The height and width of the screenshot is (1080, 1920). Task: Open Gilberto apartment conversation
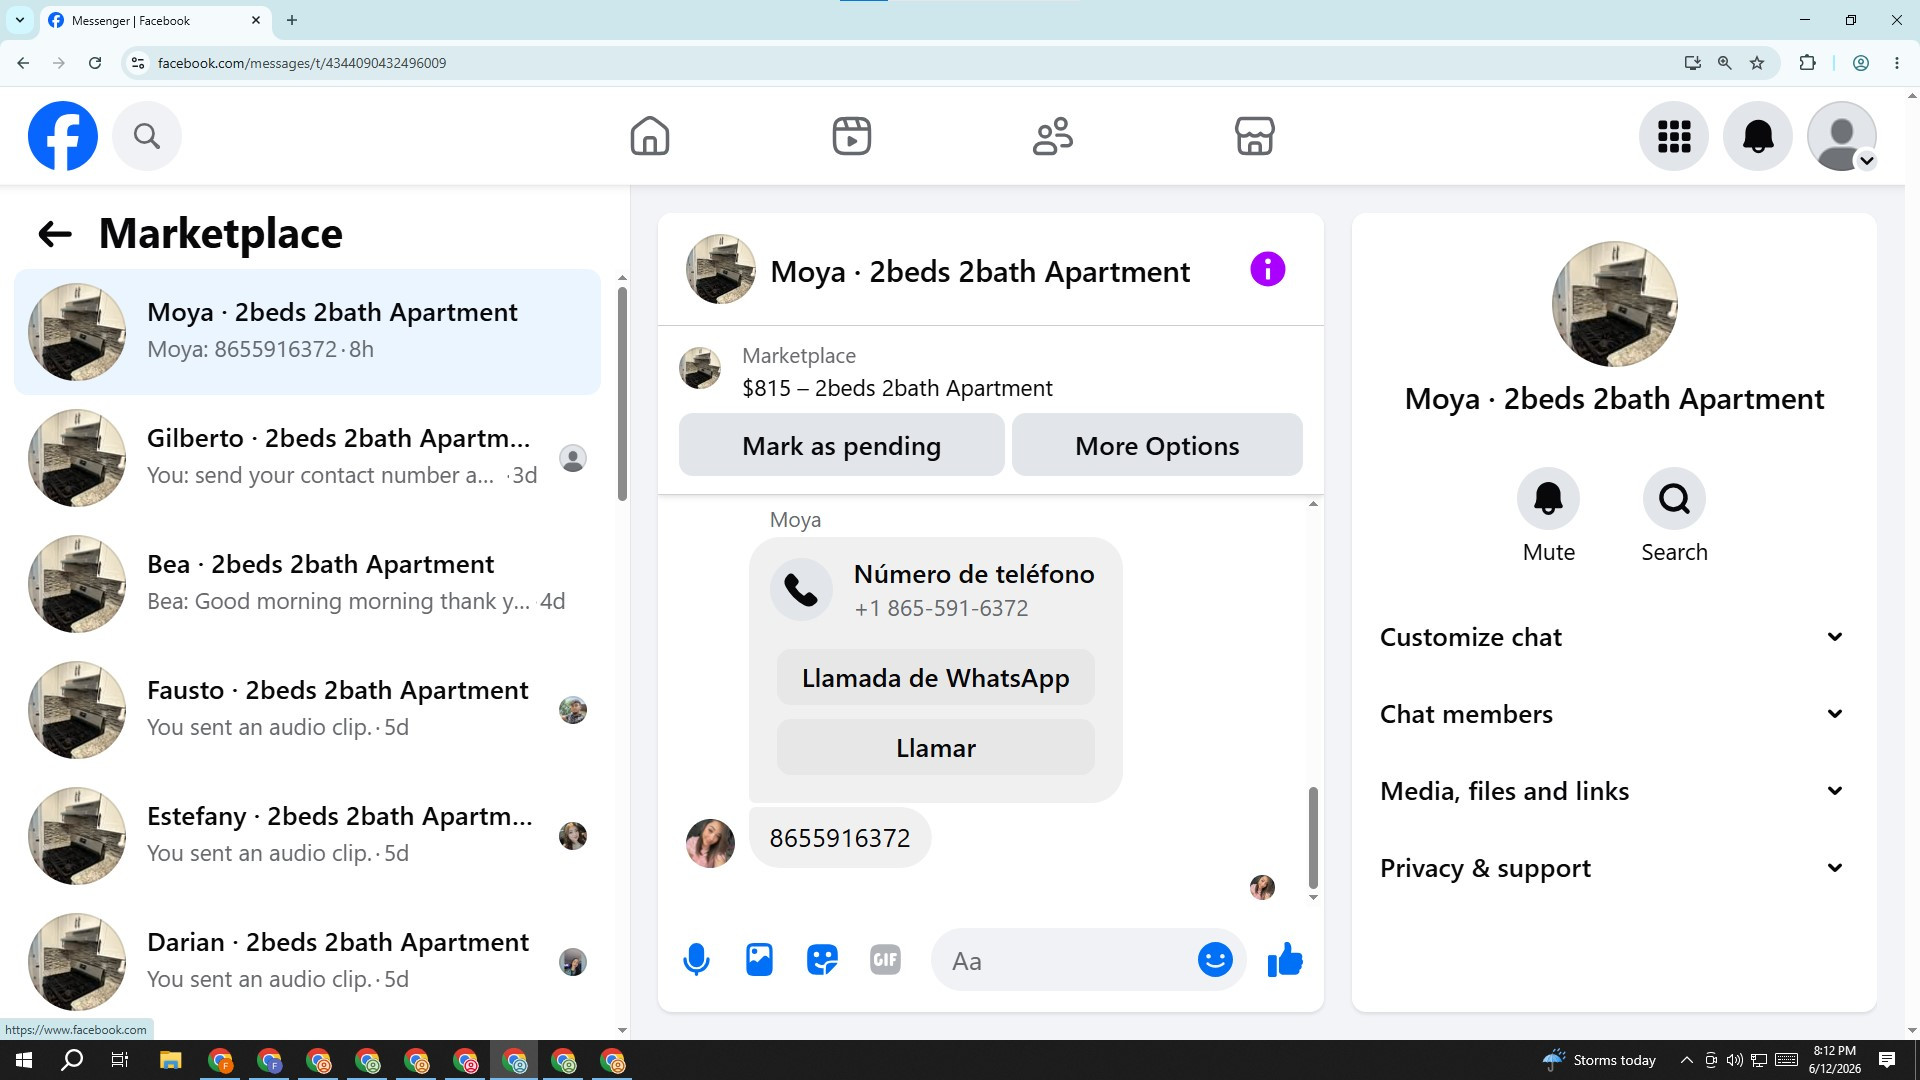click(x=308, y=458)
